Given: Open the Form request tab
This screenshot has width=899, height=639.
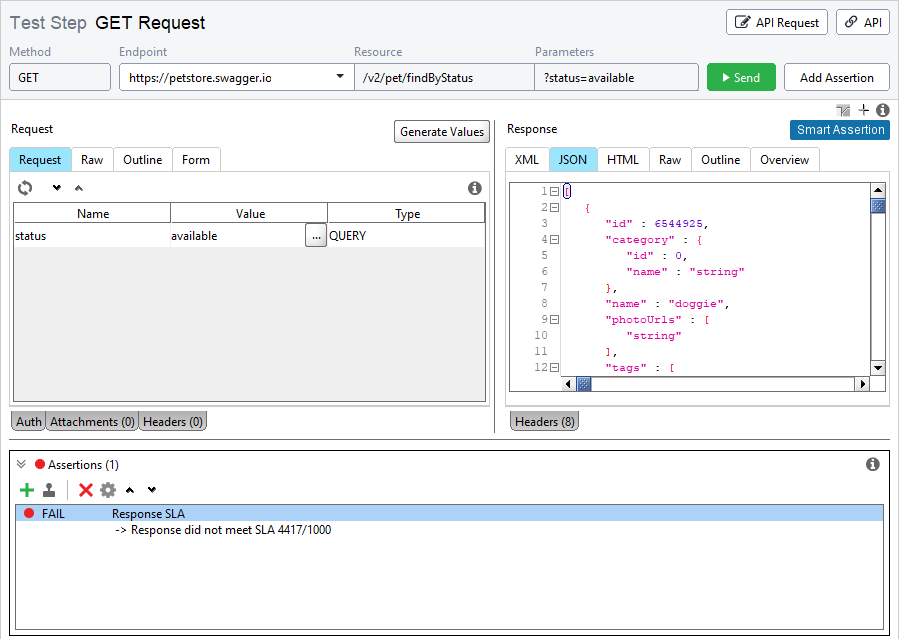Looking at the screenshot, I should point(196,160).
